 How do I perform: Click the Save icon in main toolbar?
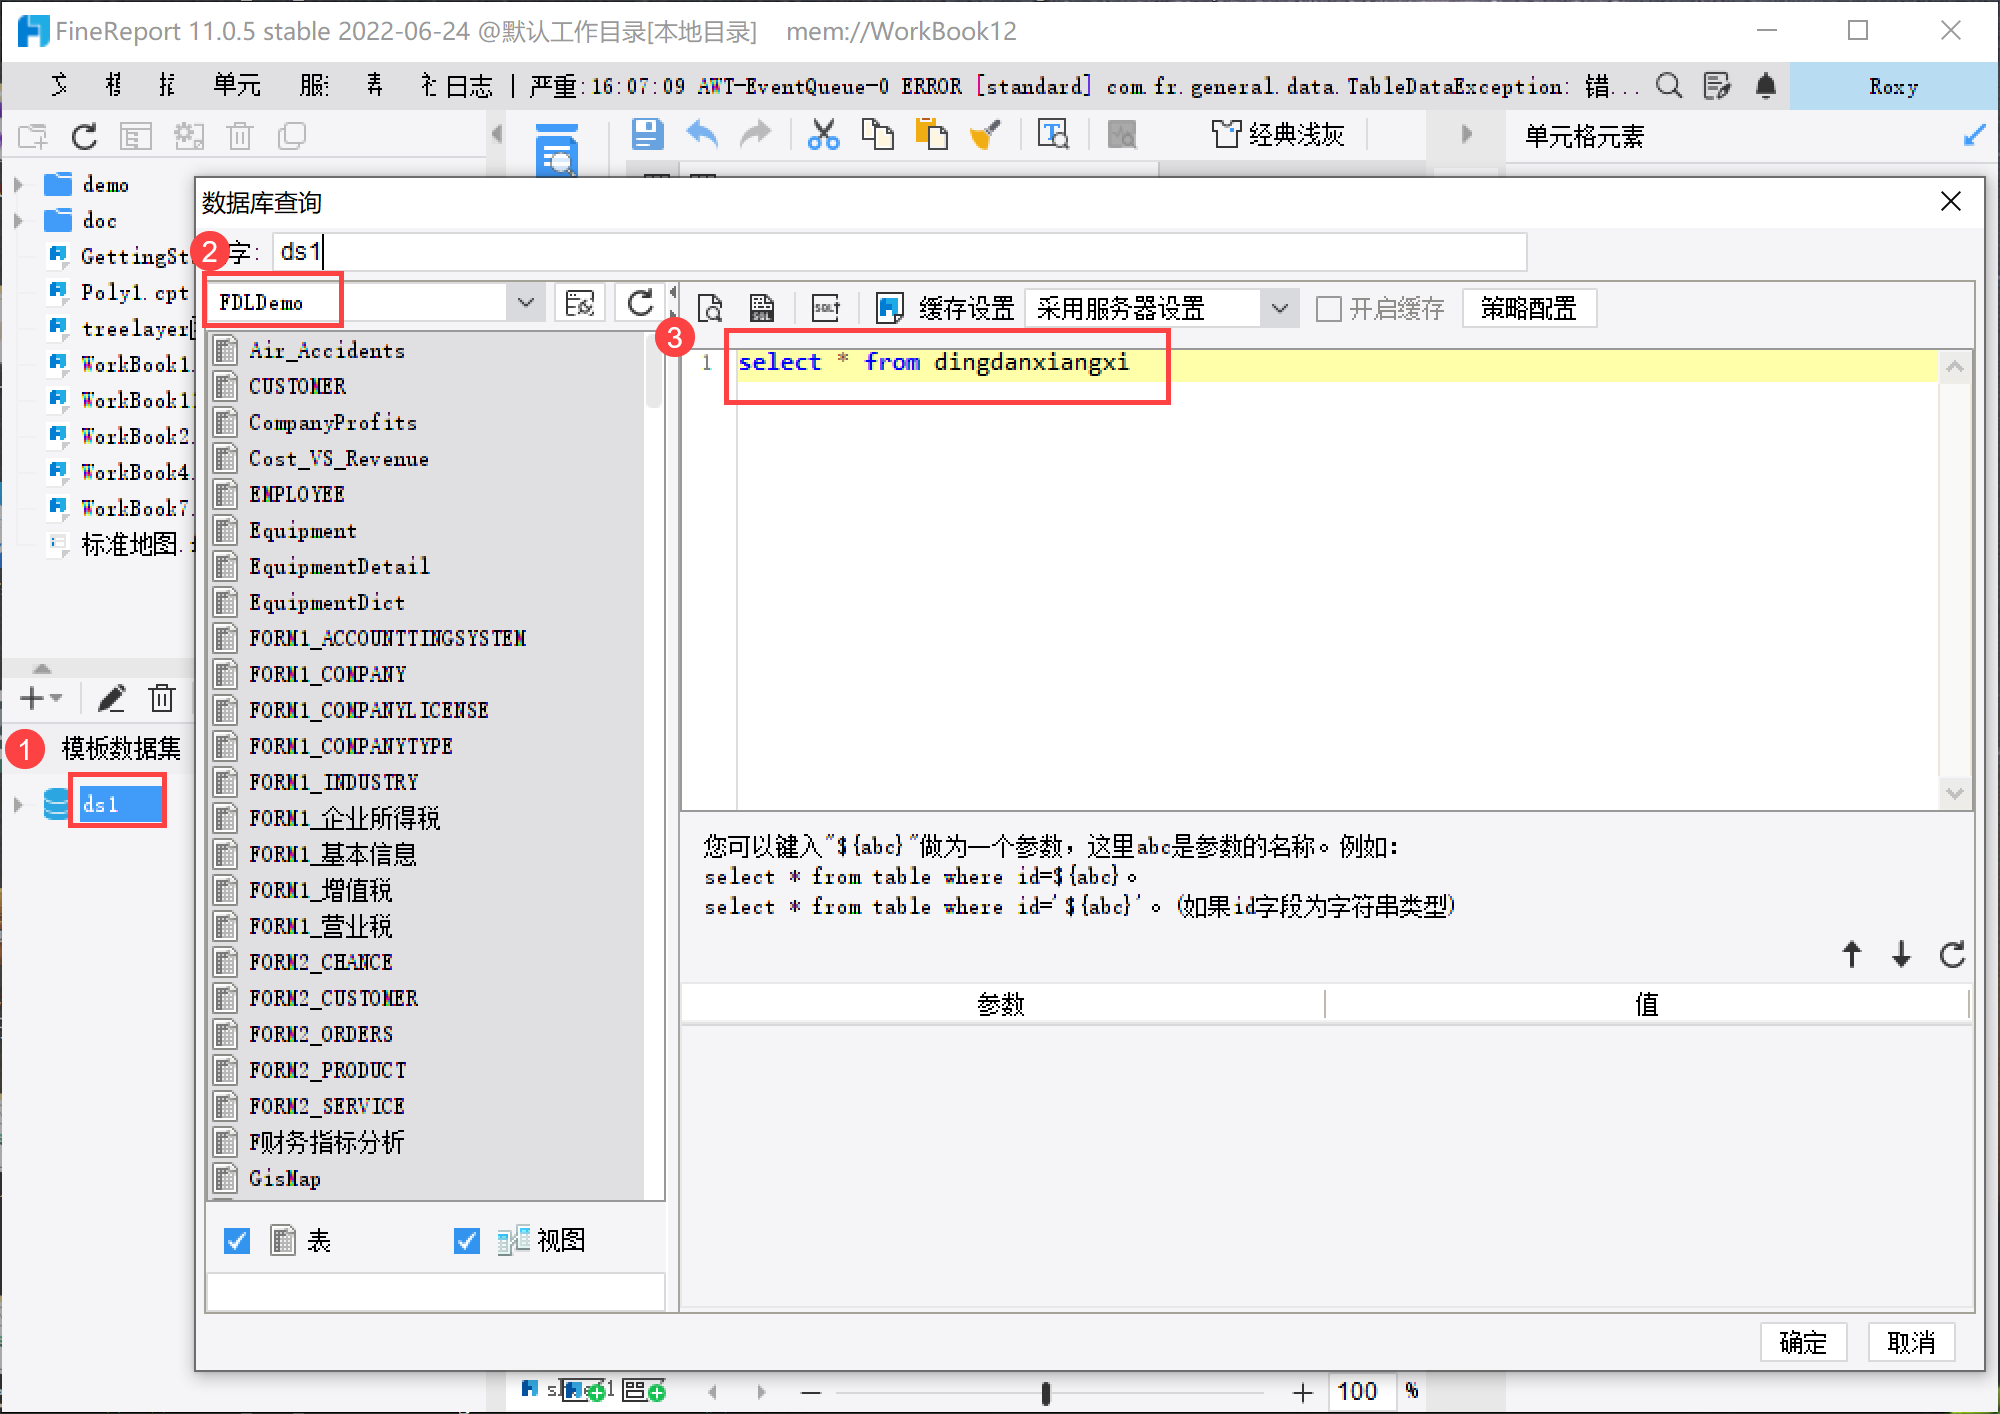tap(647, 134)
